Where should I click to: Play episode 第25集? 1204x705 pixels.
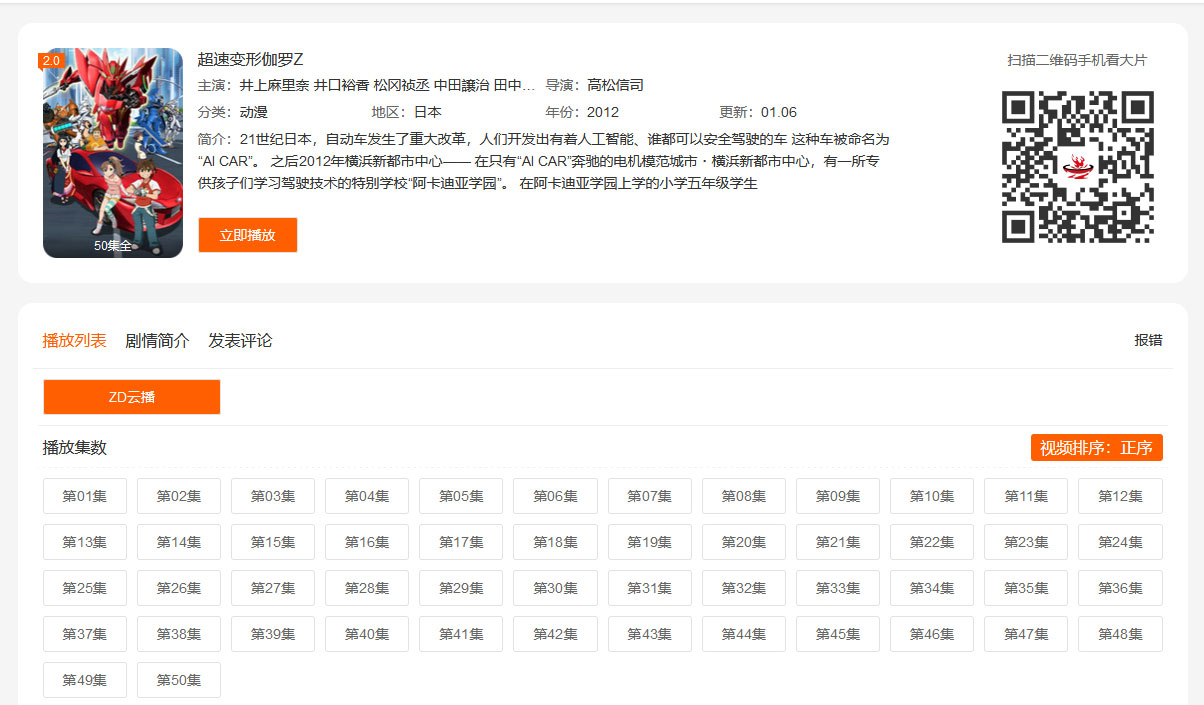[85, 588]
